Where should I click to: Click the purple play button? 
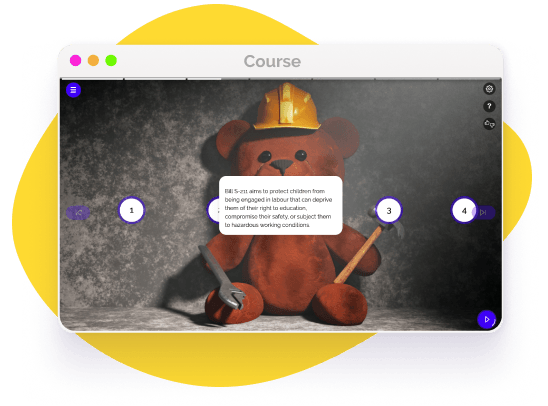[x=486, y=319]
